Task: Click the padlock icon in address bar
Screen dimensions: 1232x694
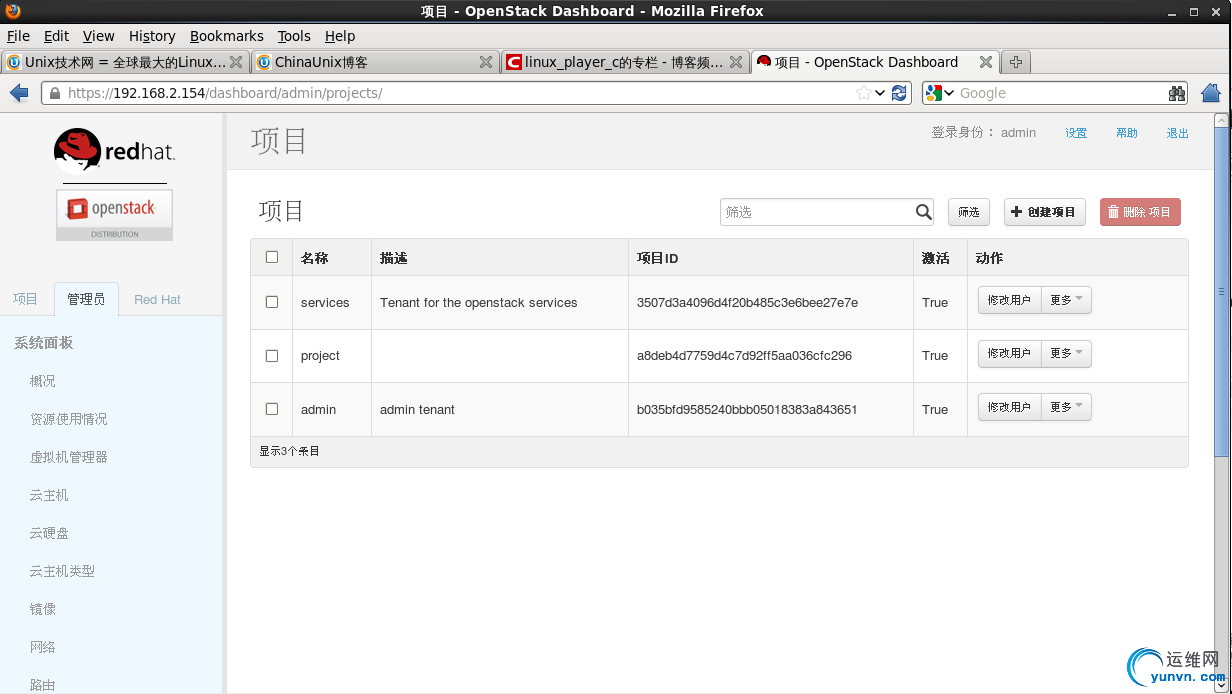Action: [x=53, y=93]
